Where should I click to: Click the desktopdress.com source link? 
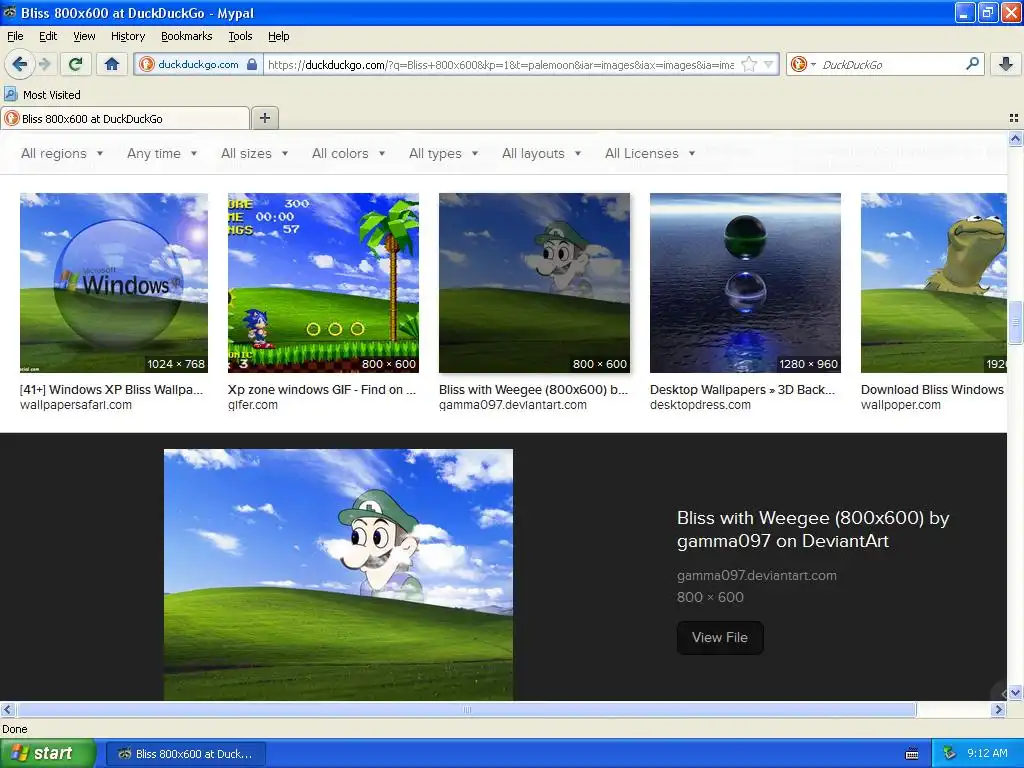(700, 405)
